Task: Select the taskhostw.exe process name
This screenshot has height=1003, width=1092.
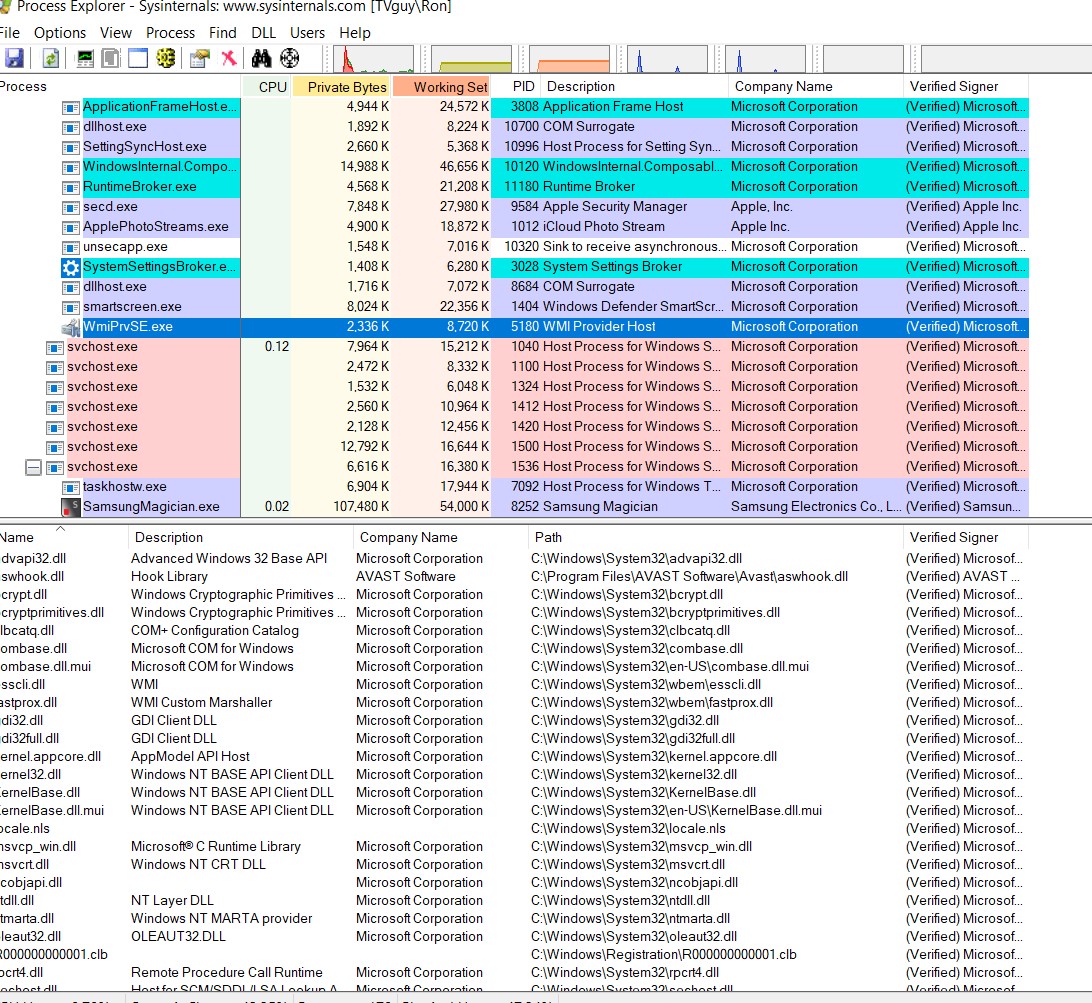Action: coord(125,487)
